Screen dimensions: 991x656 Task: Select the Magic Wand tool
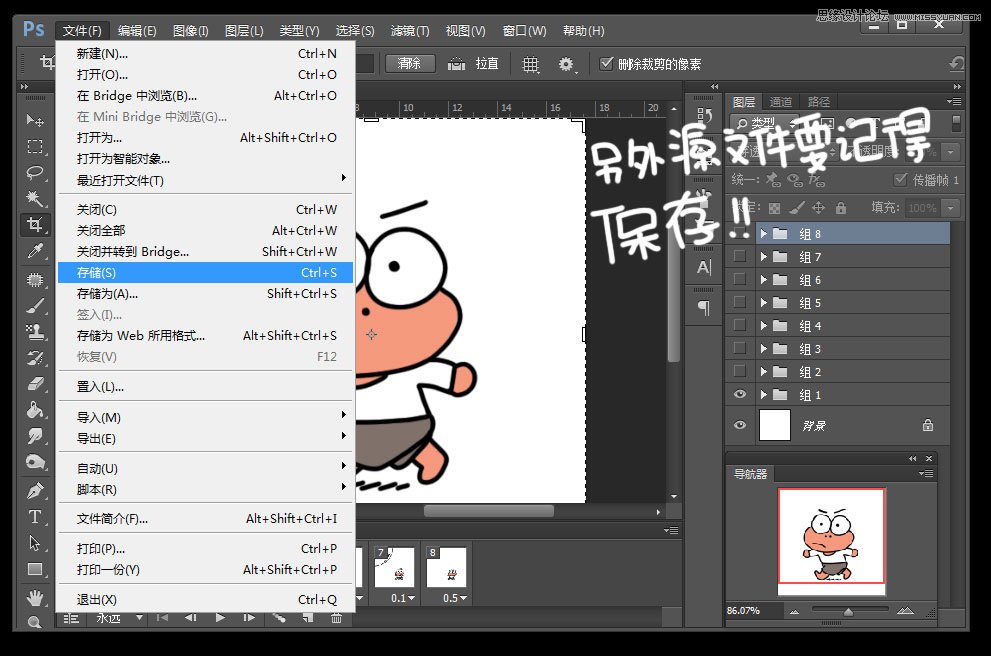35,198
